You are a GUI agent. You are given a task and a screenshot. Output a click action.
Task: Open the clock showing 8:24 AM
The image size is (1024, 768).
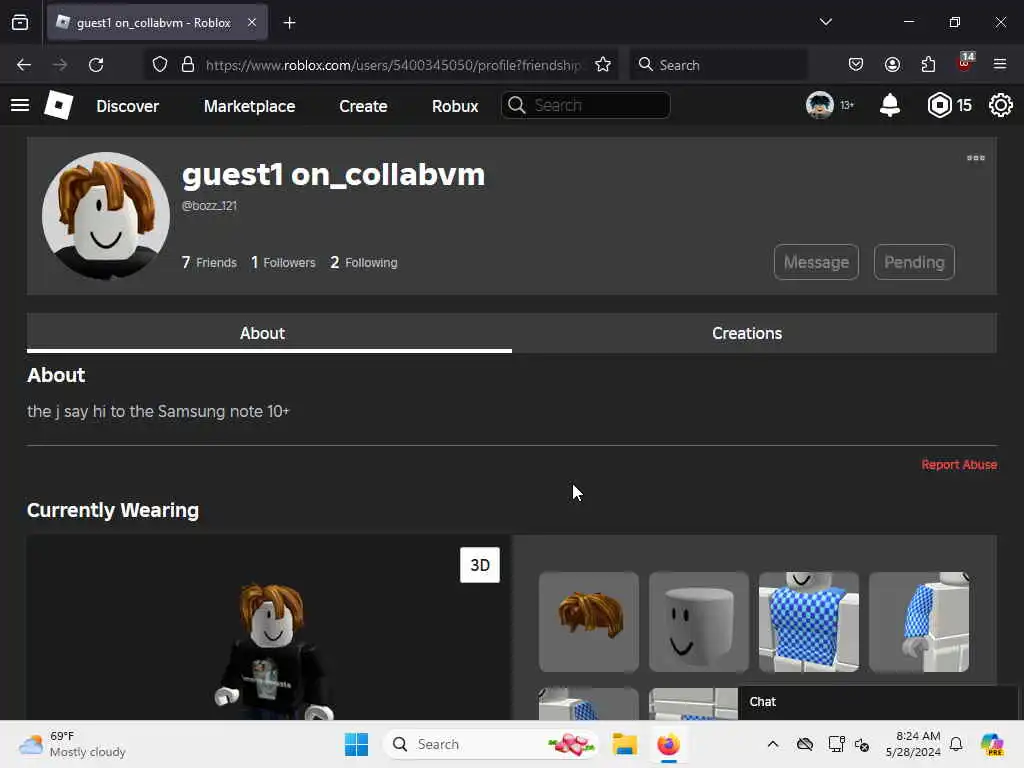(x=913, y=744)
